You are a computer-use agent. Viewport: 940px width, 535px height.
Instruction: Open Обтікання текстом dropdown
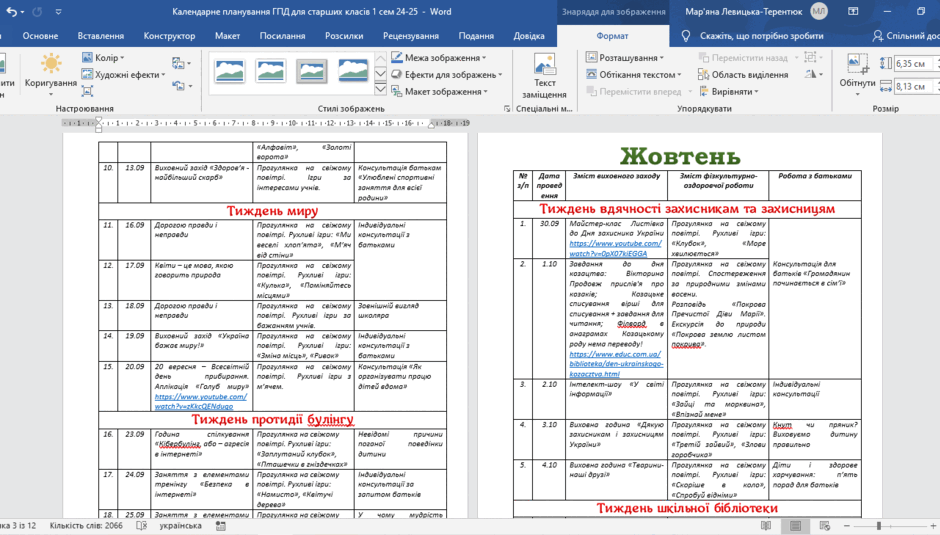[634, 74]
